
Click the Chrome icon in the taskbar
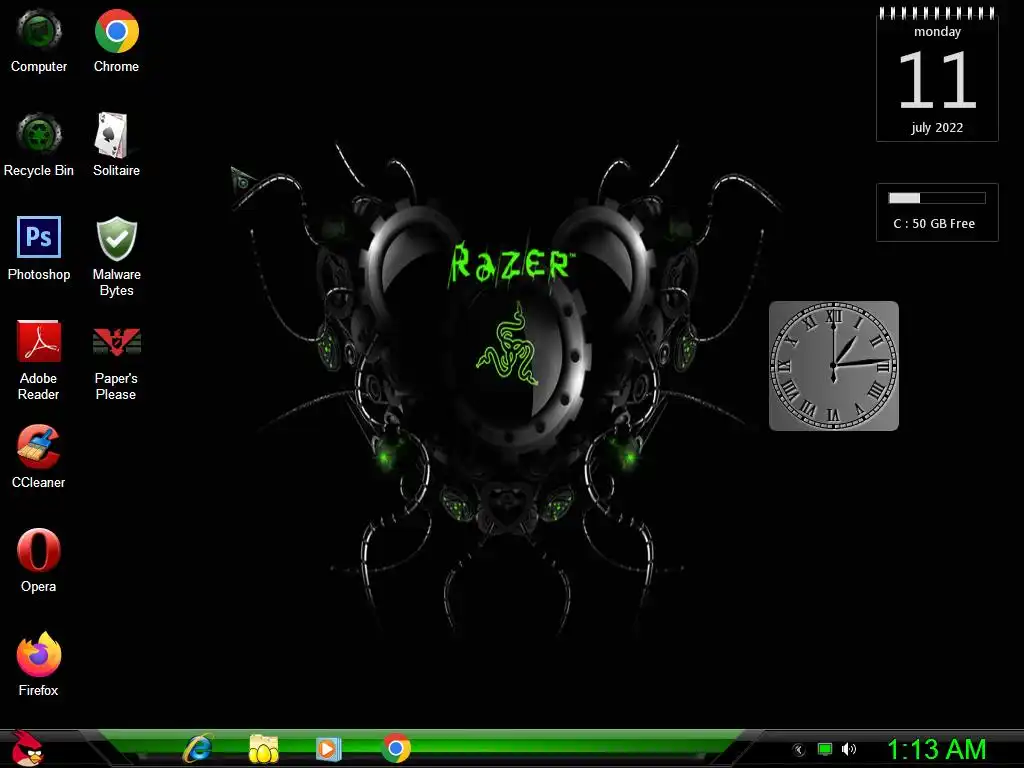click(x=396, y=748)
